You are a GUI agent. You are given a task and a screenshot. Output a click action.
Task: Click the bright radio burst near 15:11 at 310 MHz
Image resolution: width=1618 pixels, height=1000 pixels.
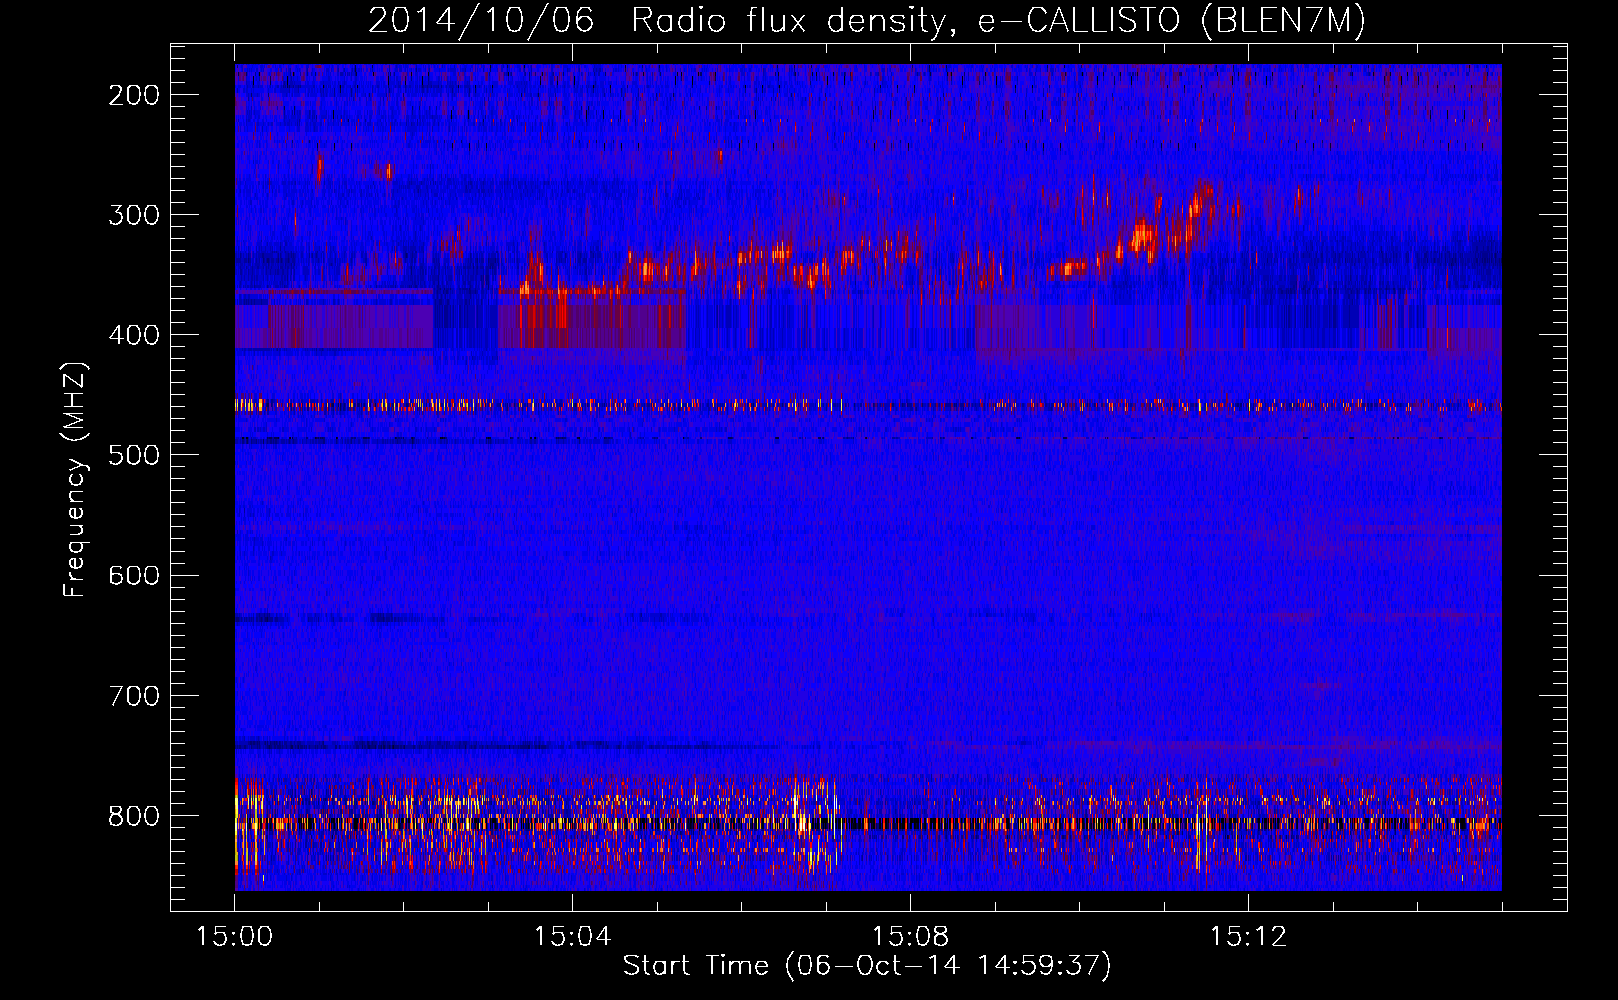(1165, 225)
